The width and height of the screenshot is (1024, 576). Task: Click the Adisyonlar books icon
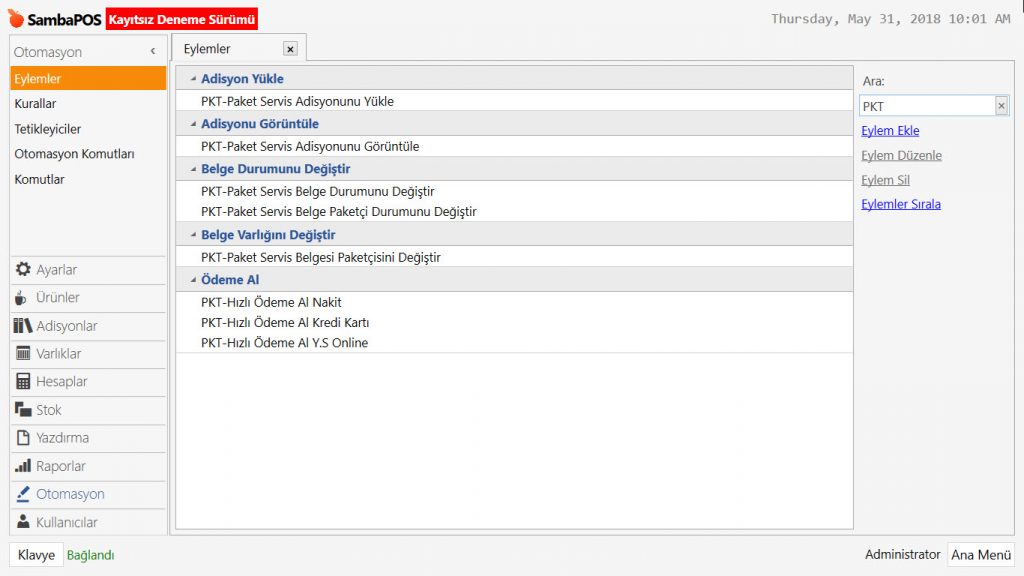[23, 326]
